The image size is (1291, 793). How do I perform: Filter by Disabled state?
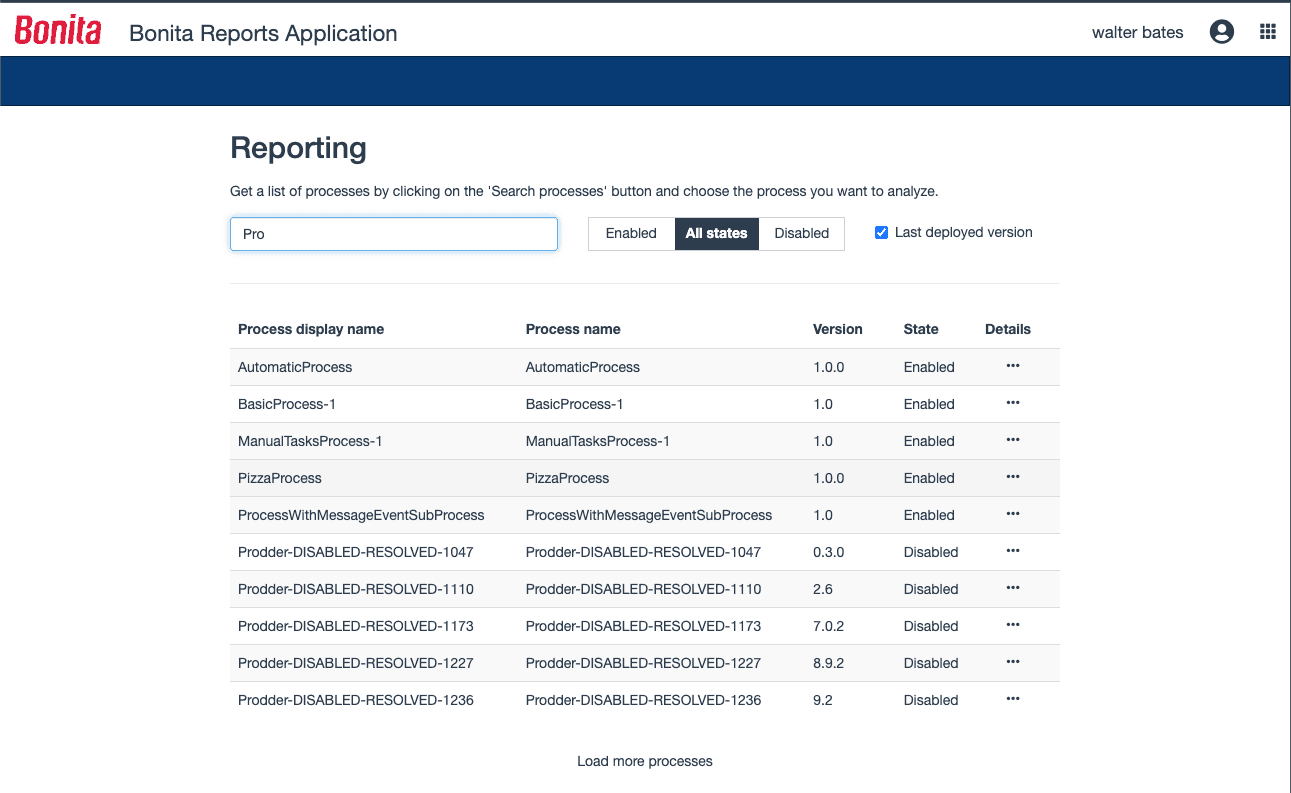coord(801,233)
